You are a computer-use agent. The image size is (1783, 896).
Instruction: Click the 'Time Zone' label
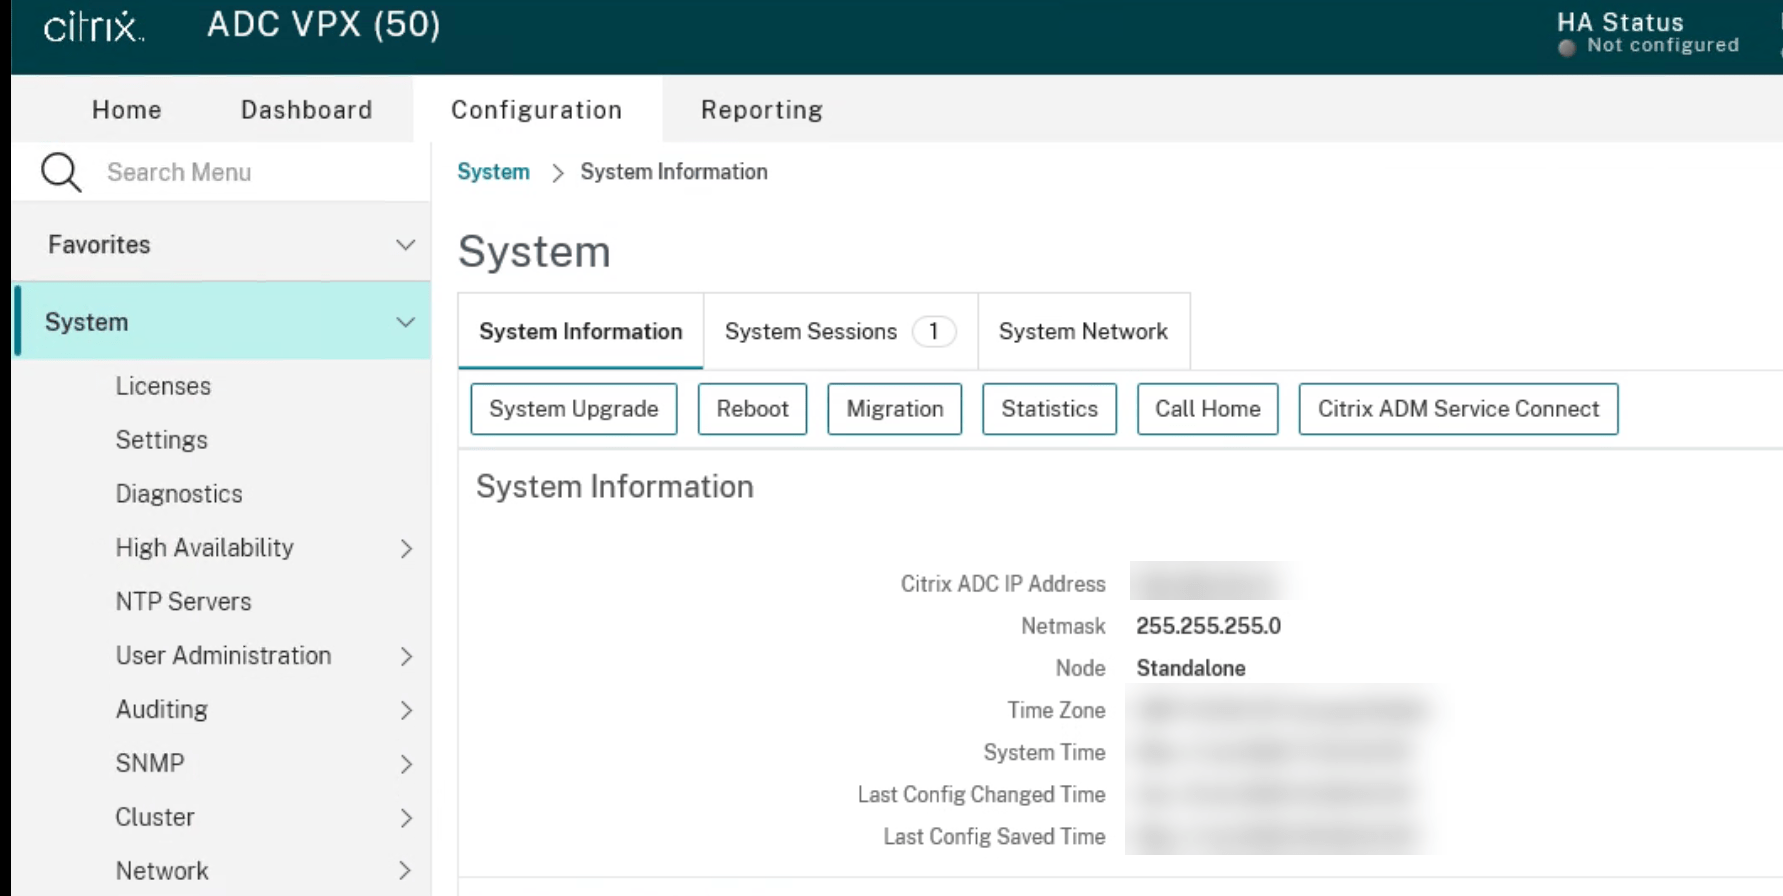tap(1056, 710)
